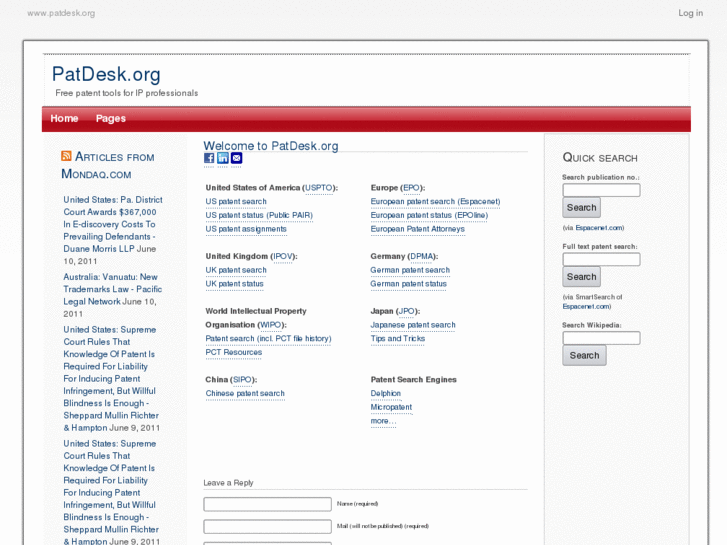Viewport: 727px width, 545px height.
Task: Click the Log in link
Action: pos(690,13)
